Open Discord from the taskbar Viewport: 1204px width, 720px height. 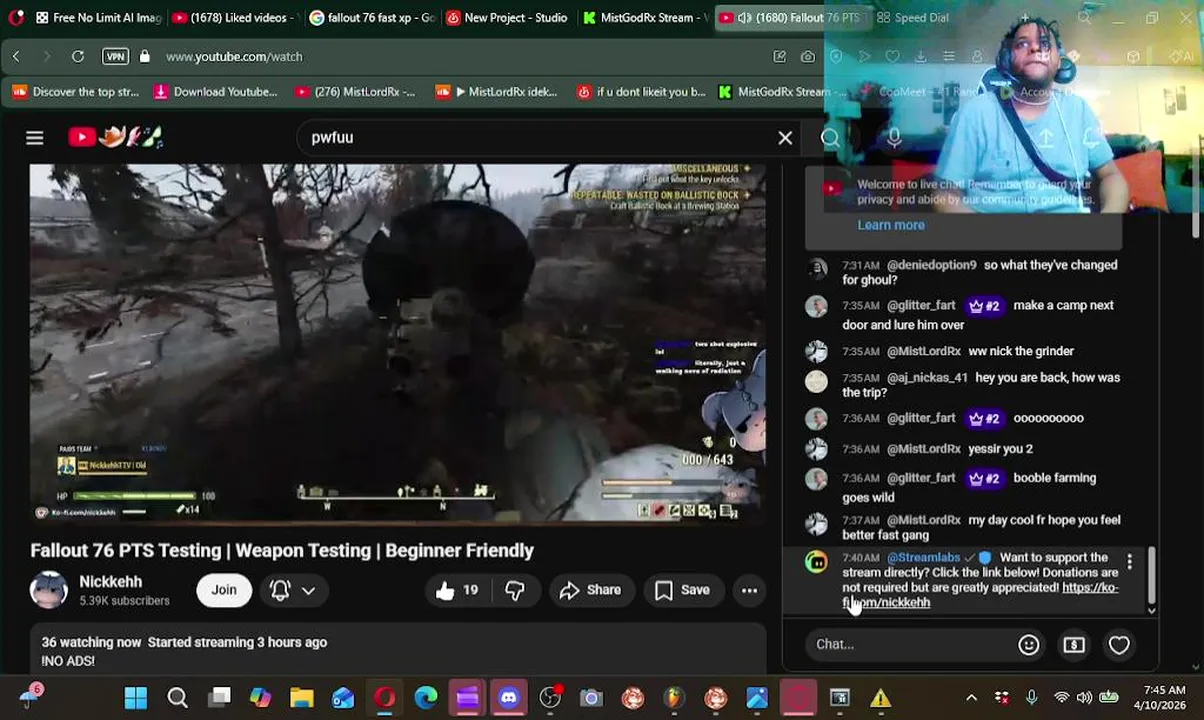pyautogui.click(x=508, y=698)
